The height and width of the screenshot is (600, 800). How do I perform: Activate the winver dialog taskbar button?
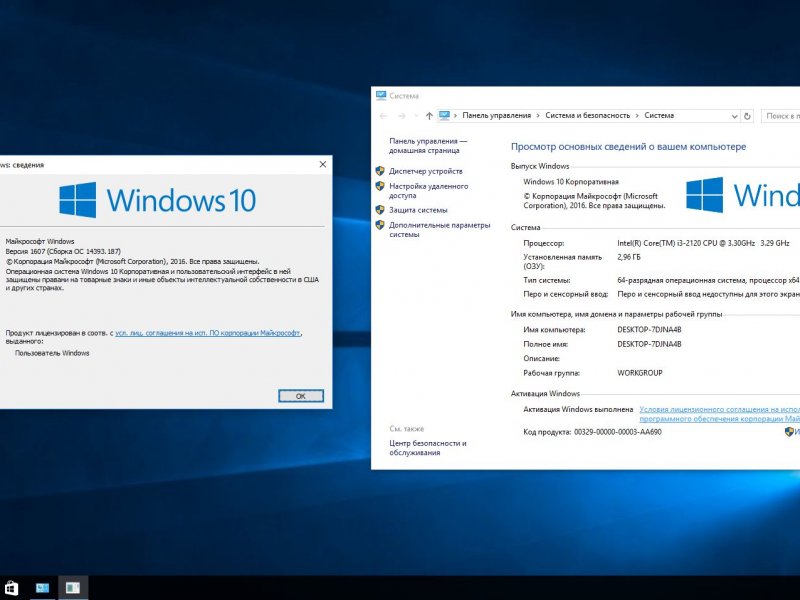tap(73, 588)
